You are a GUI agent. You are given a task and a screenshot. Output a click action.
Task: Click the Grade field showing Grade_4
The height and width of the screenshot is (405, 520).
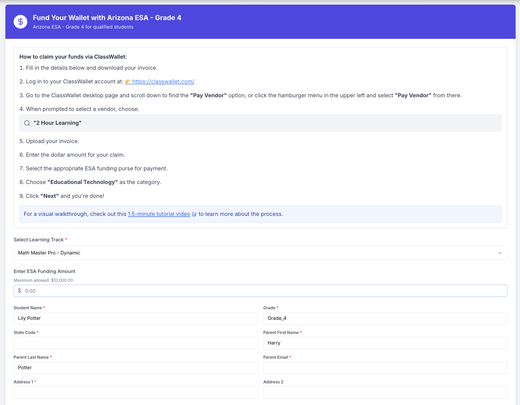[x=385, y=318]
